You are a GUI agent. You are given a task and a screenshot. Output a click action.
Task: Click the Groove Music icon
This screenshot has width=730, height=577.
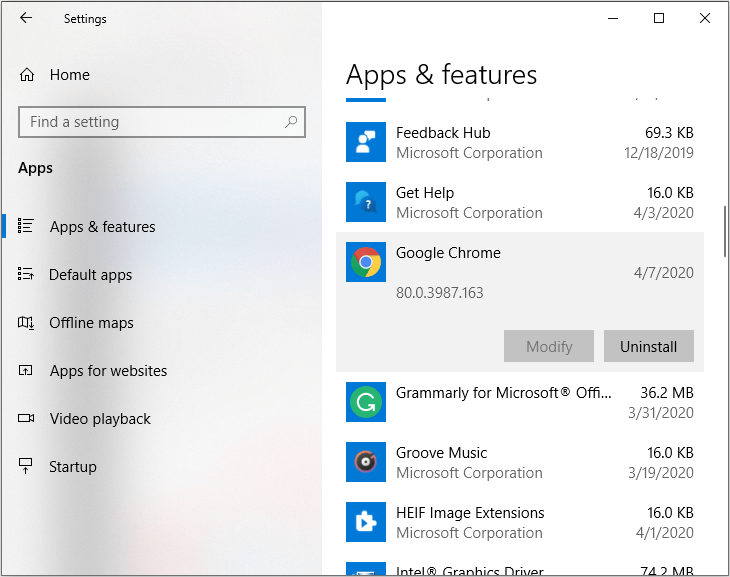pyautogui.click(x=366, y=462)
